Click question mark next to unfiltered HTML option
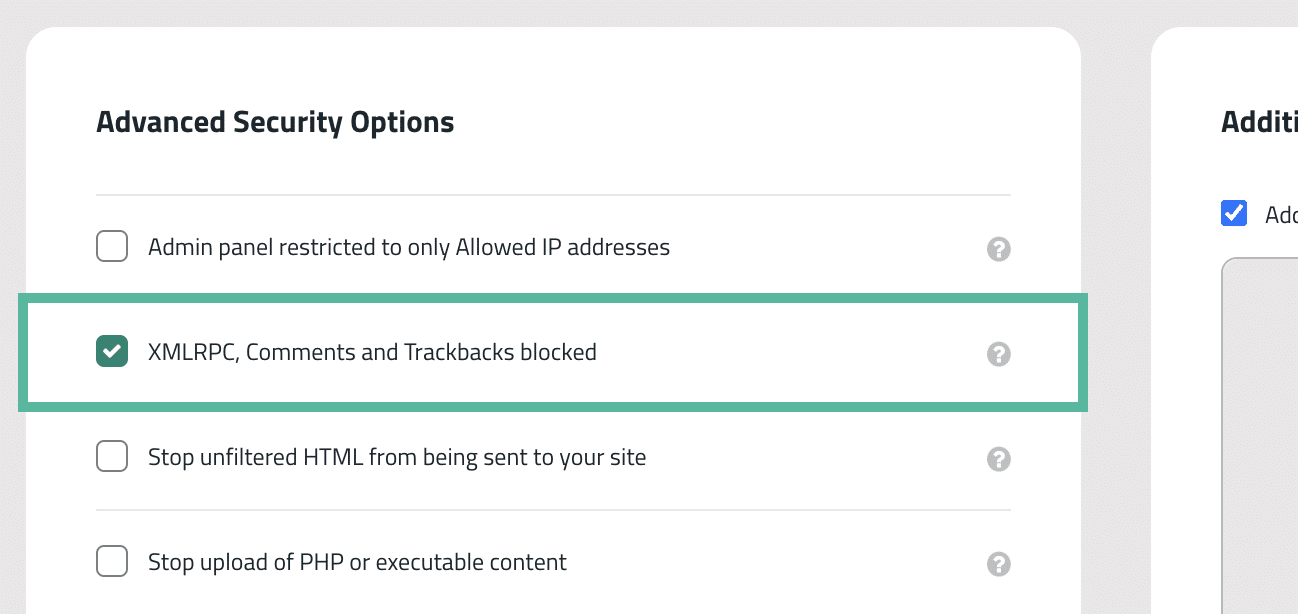This screenshot has width=1298, height=614. (998, 459)
